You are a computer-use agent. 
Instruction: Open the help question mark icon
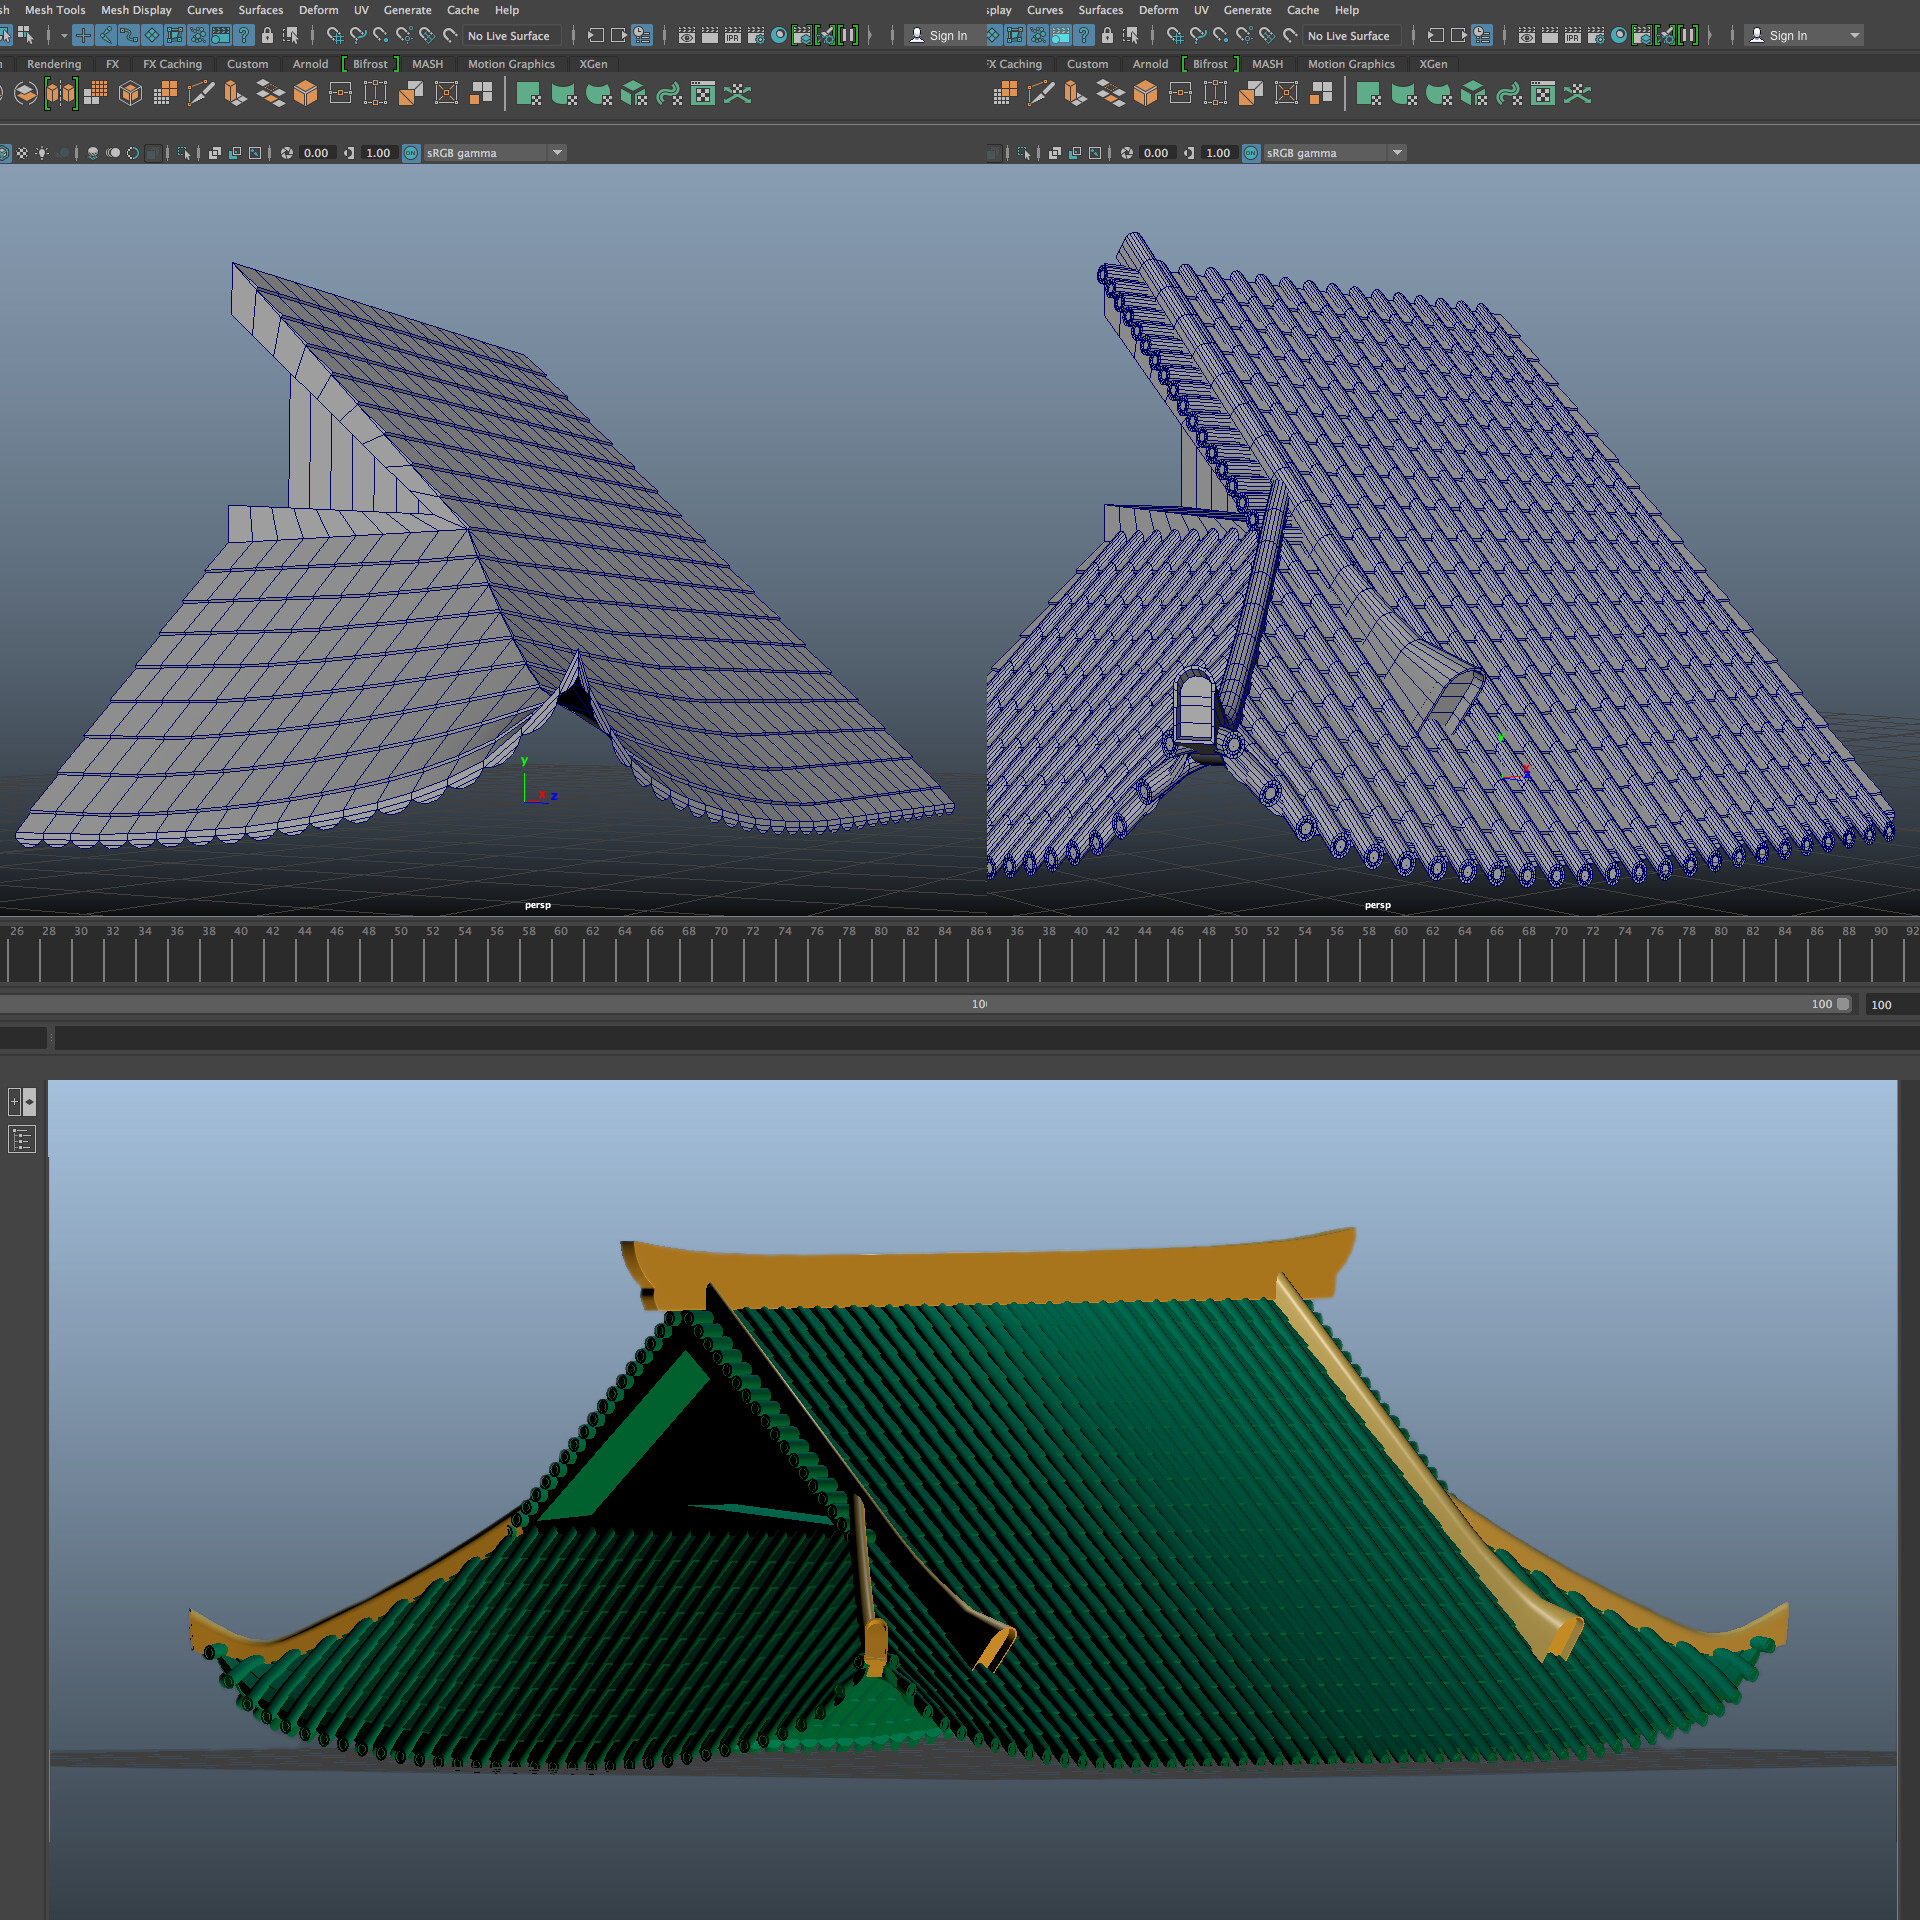tap(242, 34)
